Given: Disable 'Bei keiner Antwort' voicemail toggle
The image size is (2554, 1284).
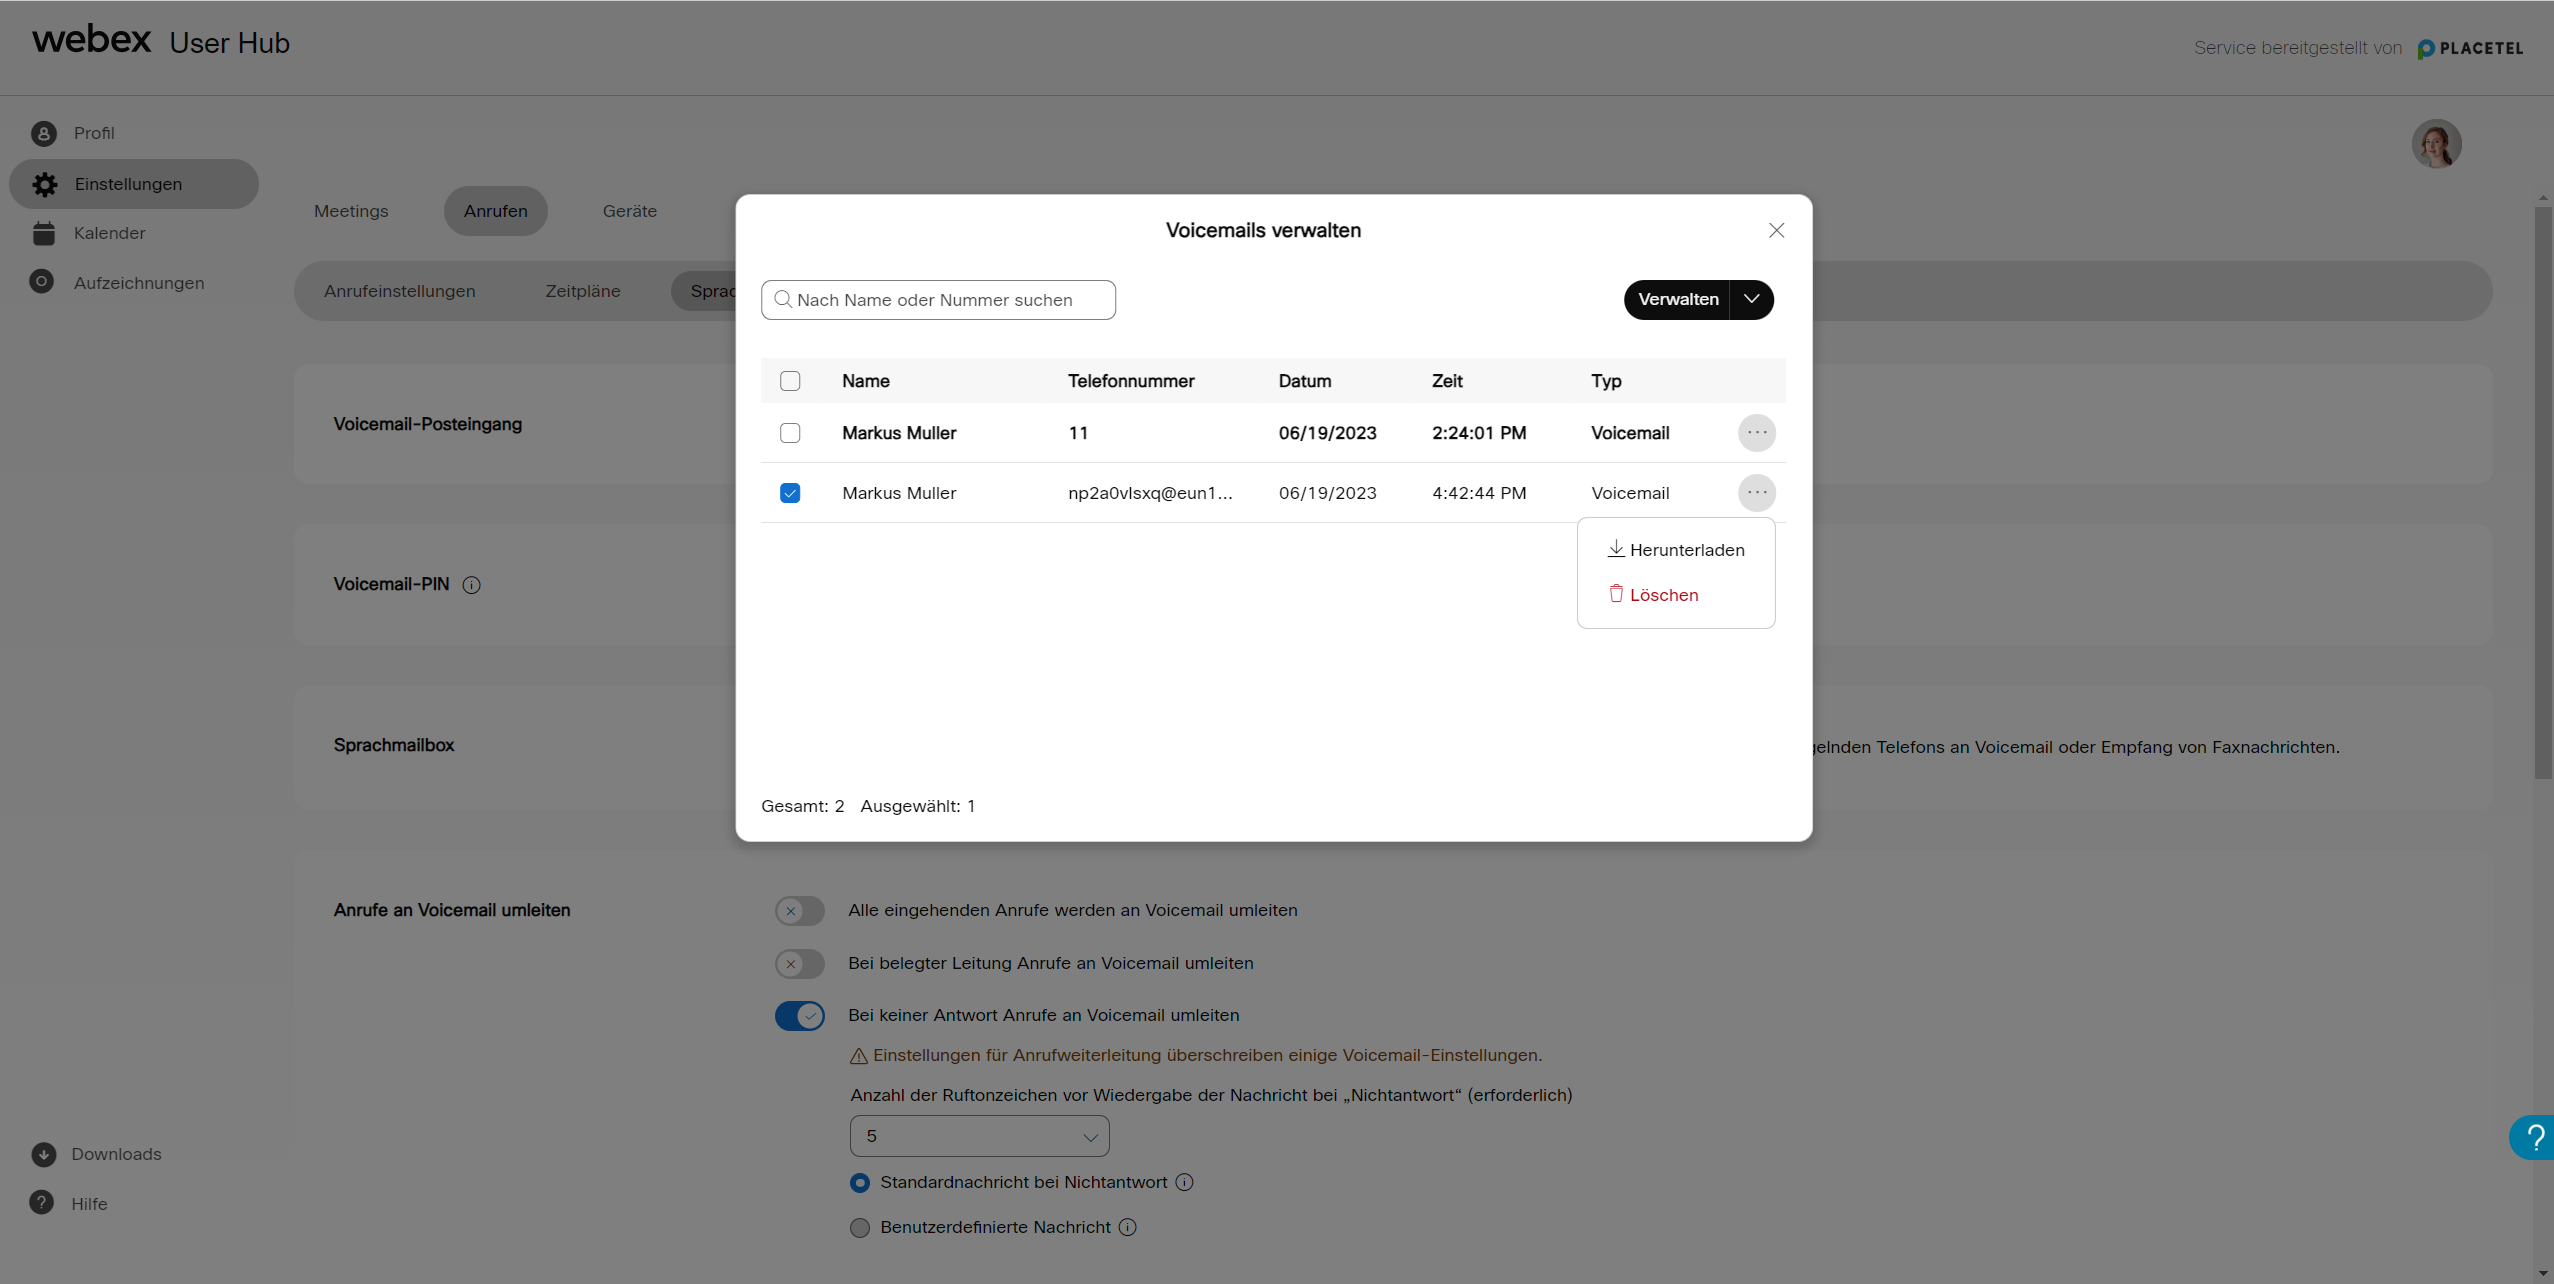Looking at the screenshot, I should click(x=800, y=1016).
